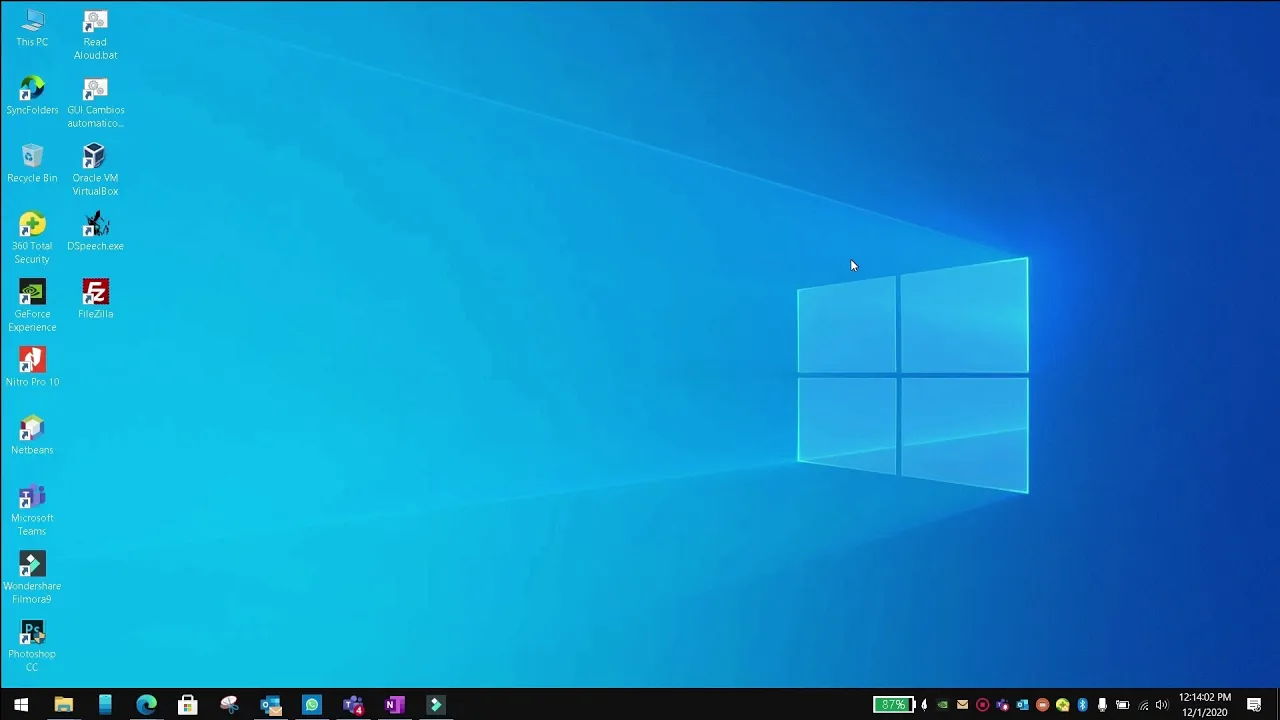The image size is (1280, 720).
Task: Open the power battery tray icon
Action: [1122, 705]
